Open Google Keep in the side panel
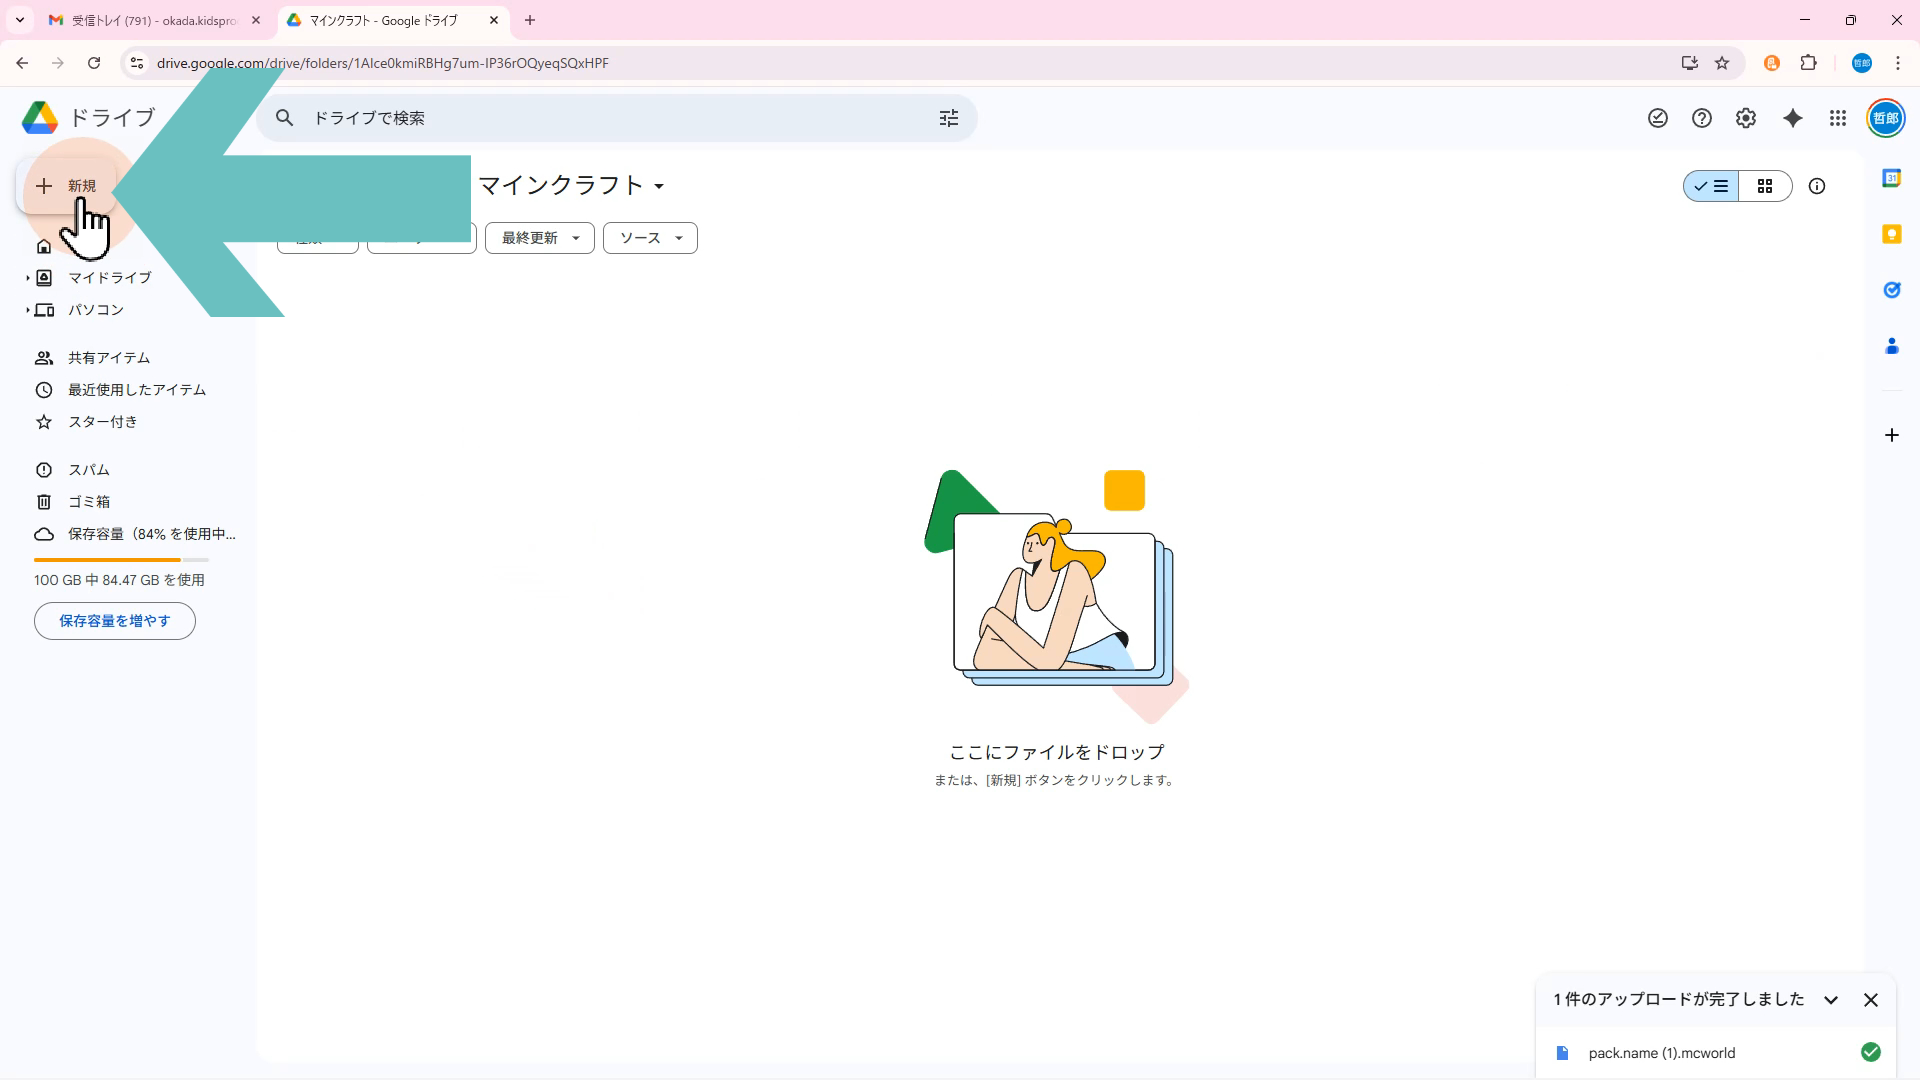 point(1891,234)
